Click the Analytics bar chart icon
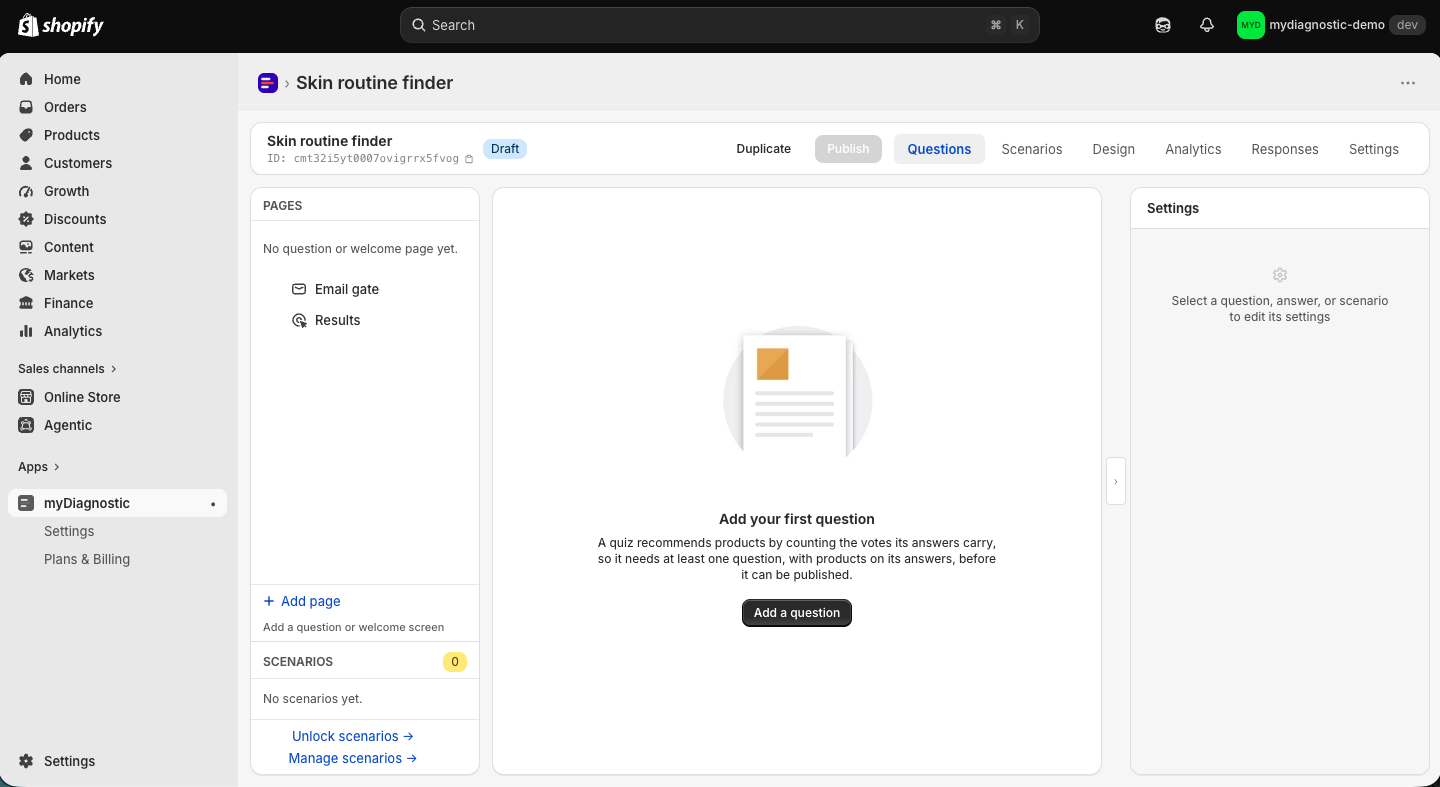The height and width of the screenshot is (787, 1440). (x=26, y=331)
